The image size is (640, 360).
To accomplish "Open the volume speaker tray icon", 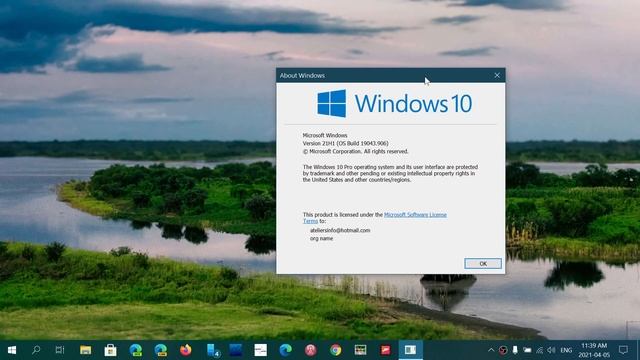I will click(551, 350).
